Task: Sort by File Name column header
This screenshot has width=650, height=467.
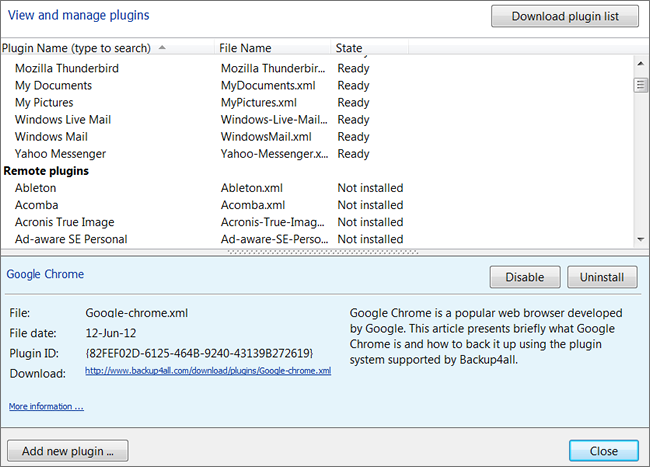Action: click(x=272, y=48)
